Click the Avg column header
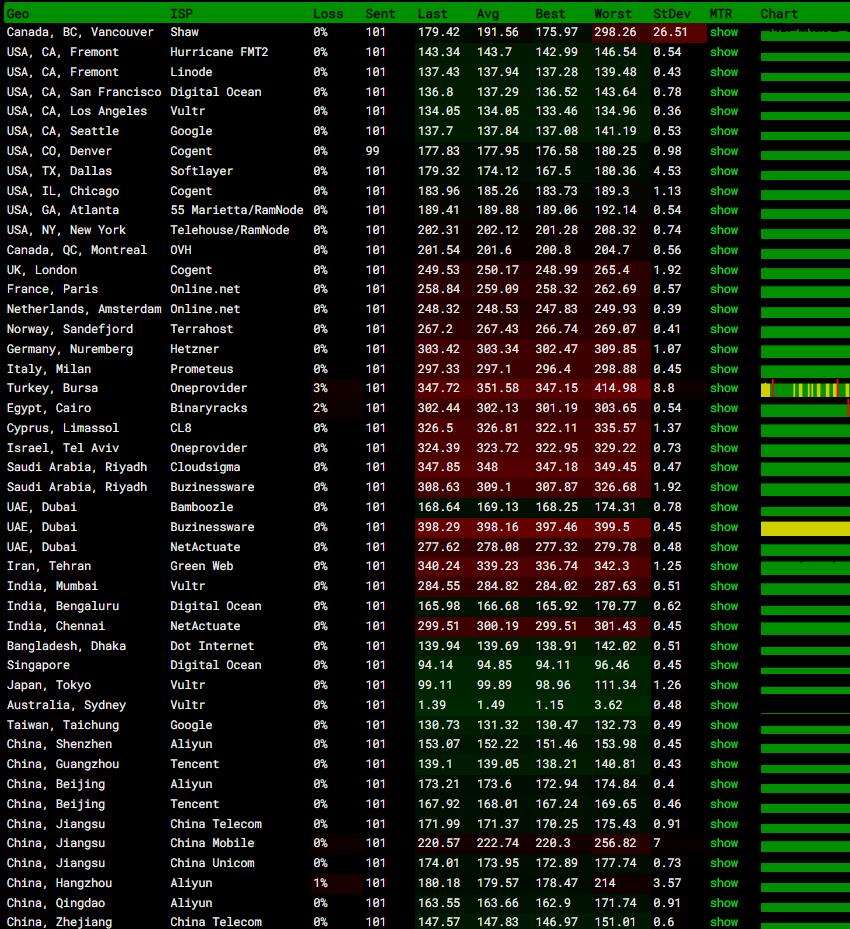 pos(488,14)
